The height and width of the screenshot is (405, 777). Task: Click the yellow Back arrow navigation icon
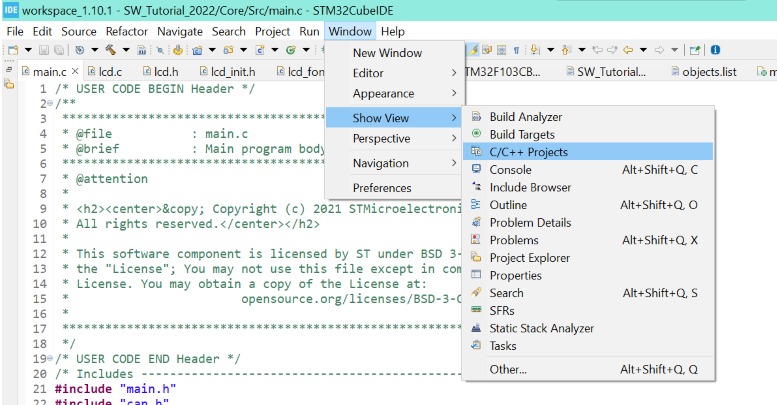pyautogui.click(x=627, y=50)
